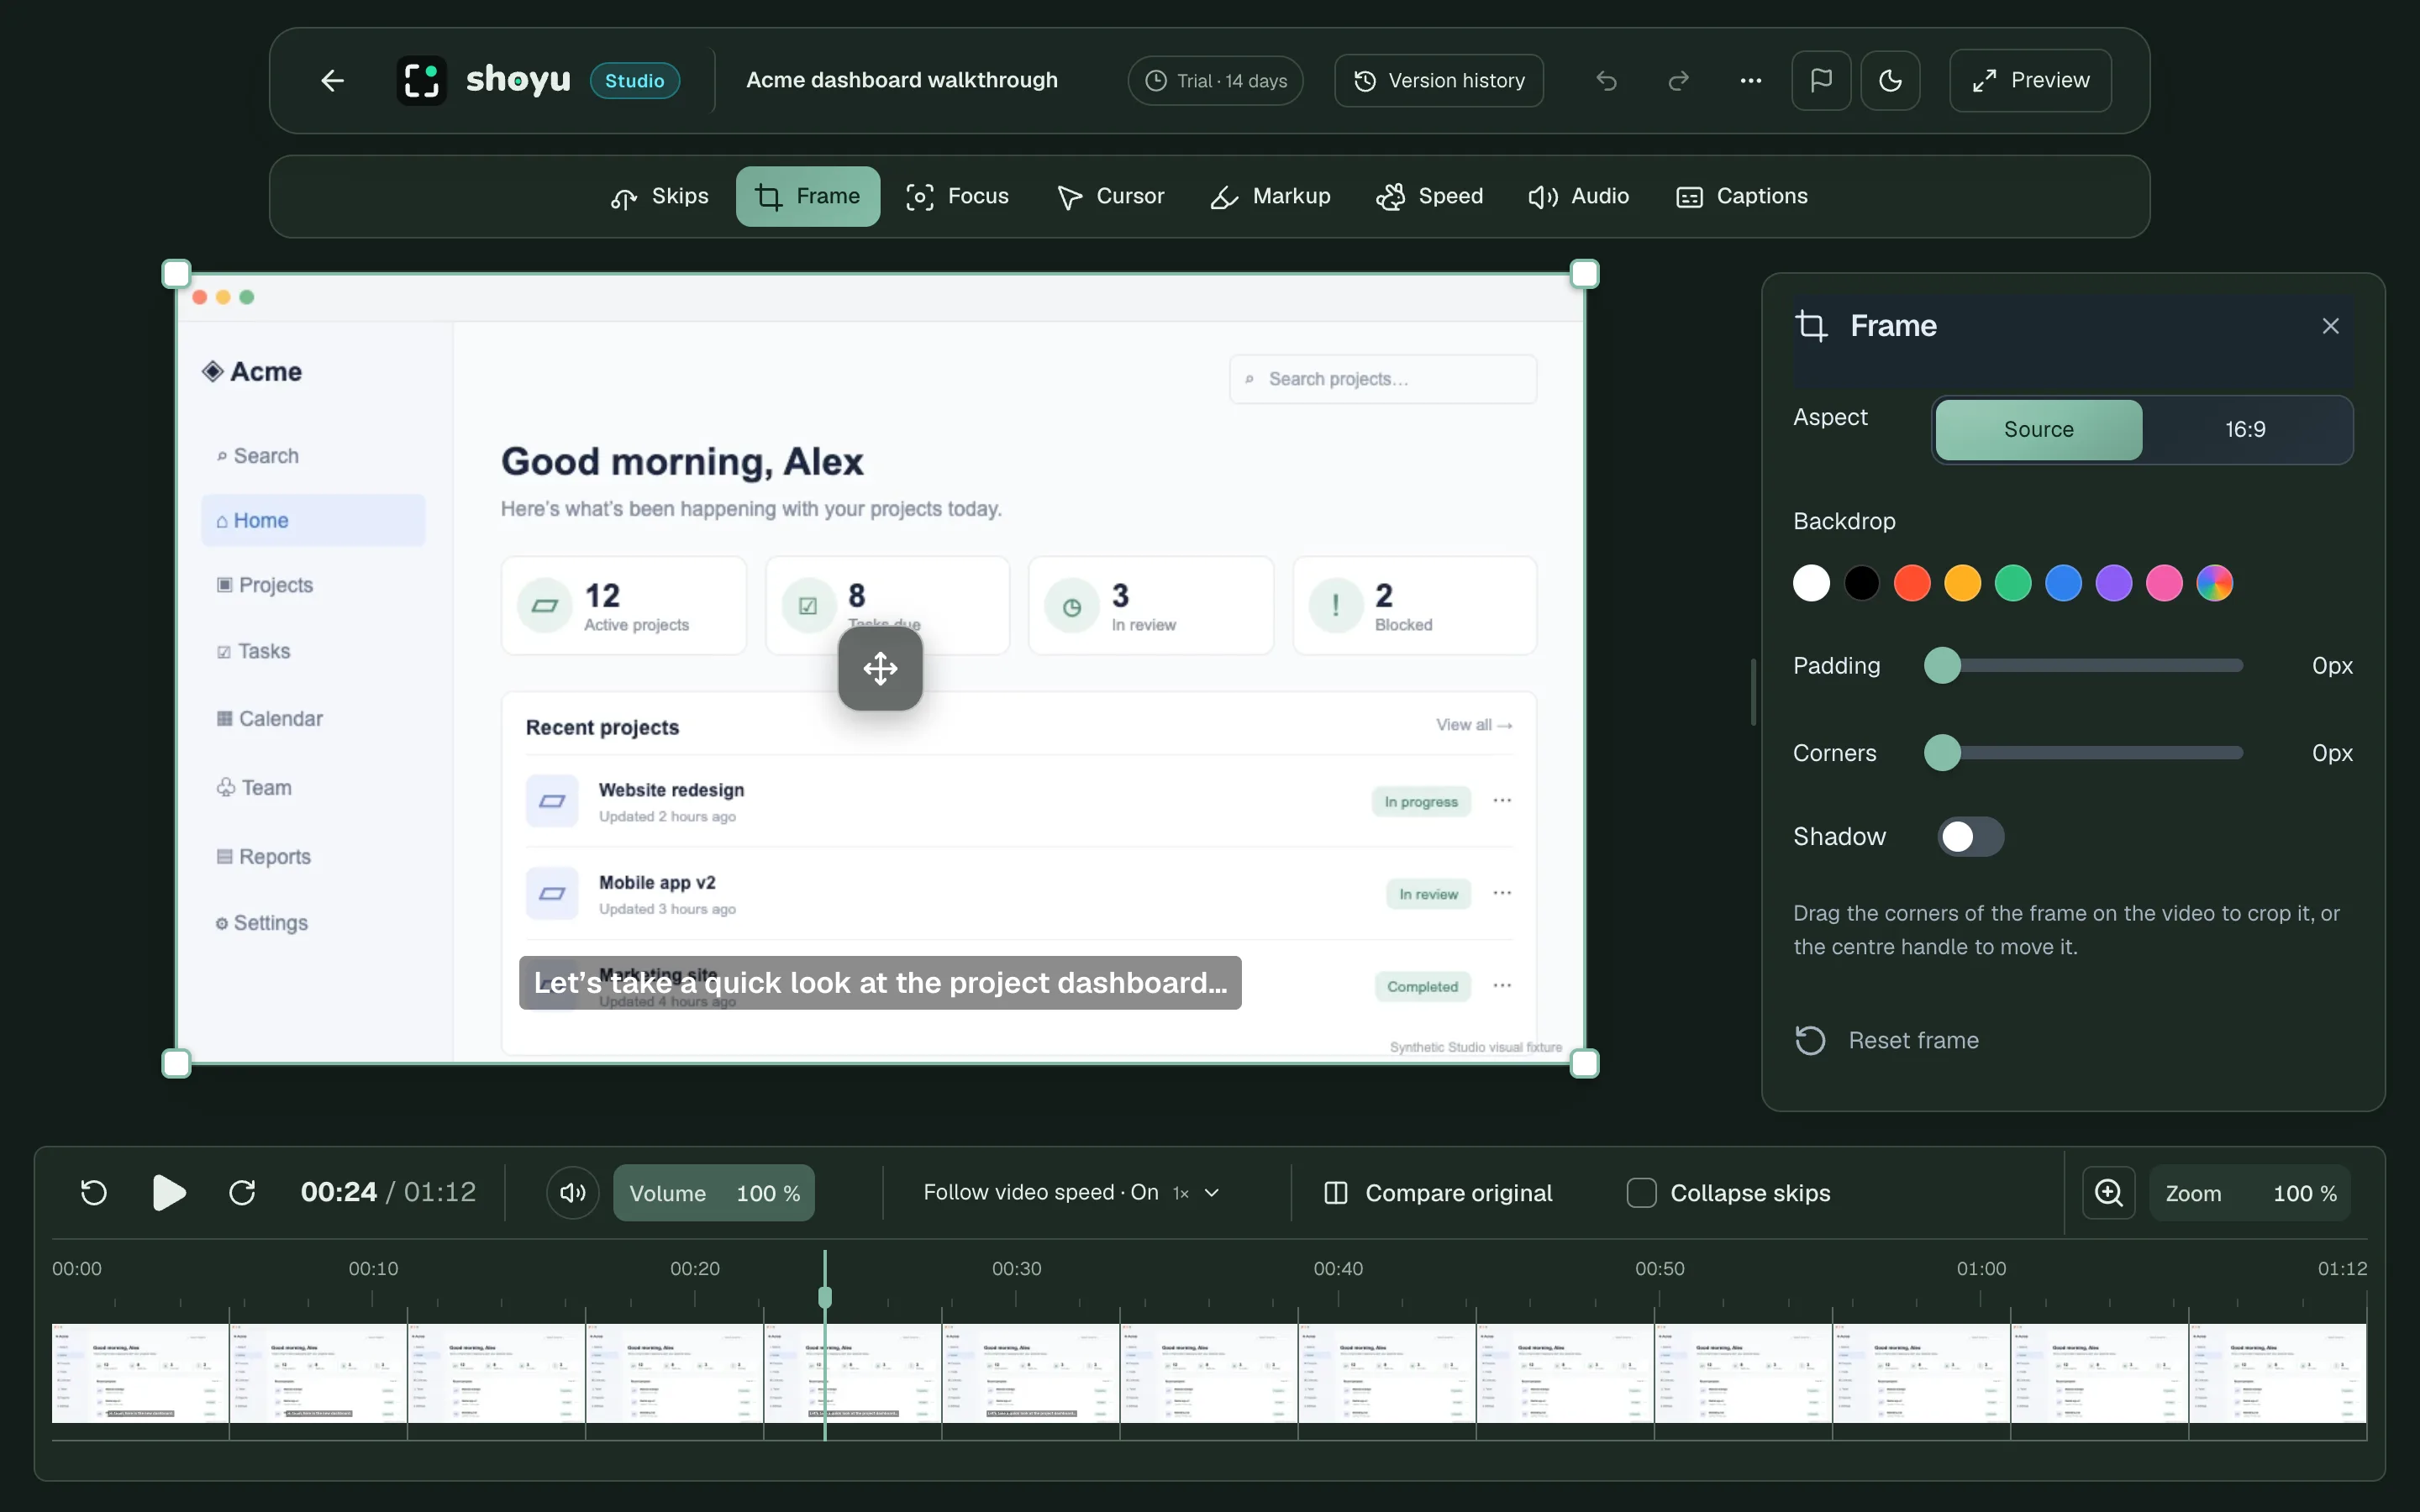Choose the rainbow custom backdrop swatch

[2214, 583]
